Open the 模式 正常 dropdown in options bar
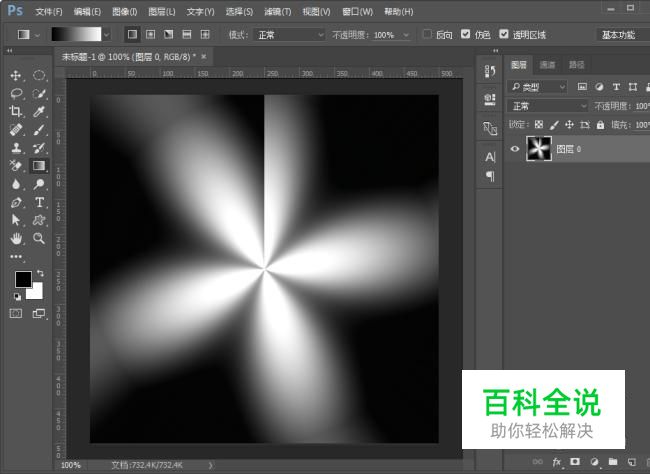Image resolution: width=650 pixels, height=474 pixels. click(289, 35)
